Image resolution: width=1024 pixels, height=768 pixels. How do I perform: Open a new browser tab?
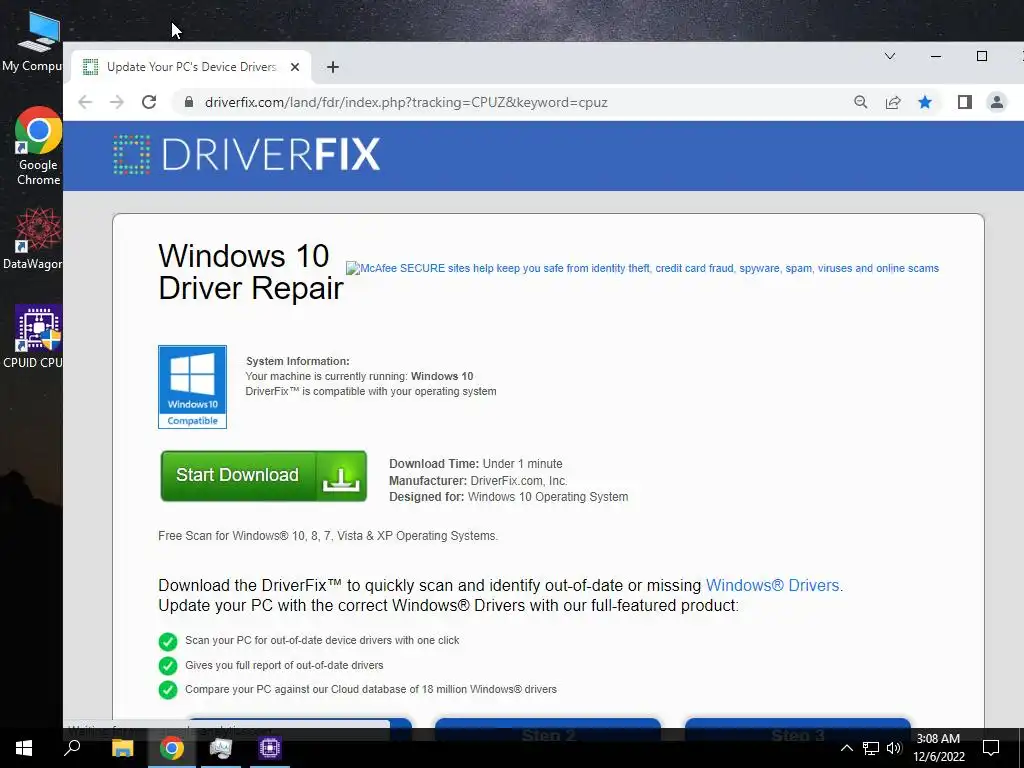point(332,67)
